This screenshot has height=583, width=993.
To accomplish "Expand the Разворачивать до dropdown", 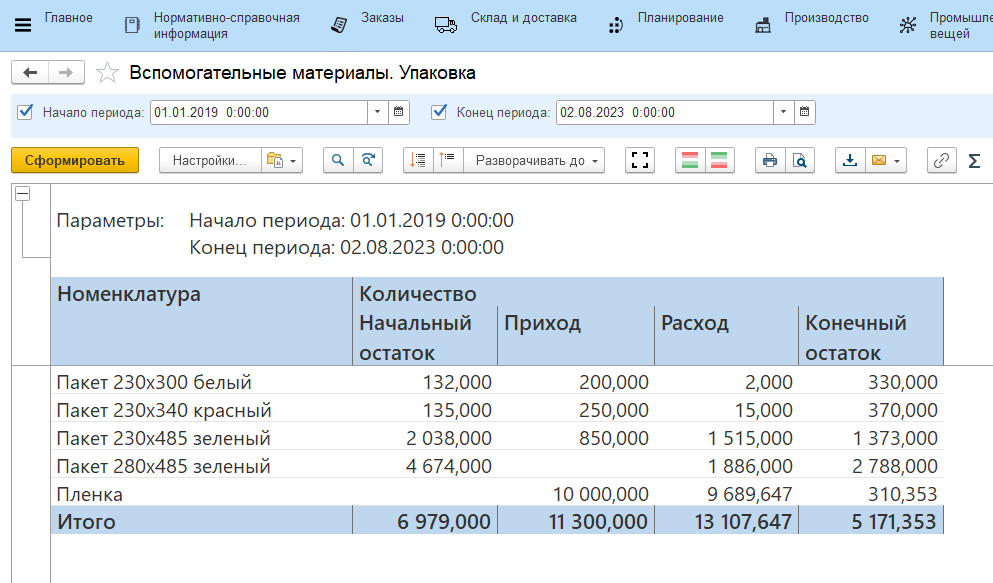I will (539, 160).
